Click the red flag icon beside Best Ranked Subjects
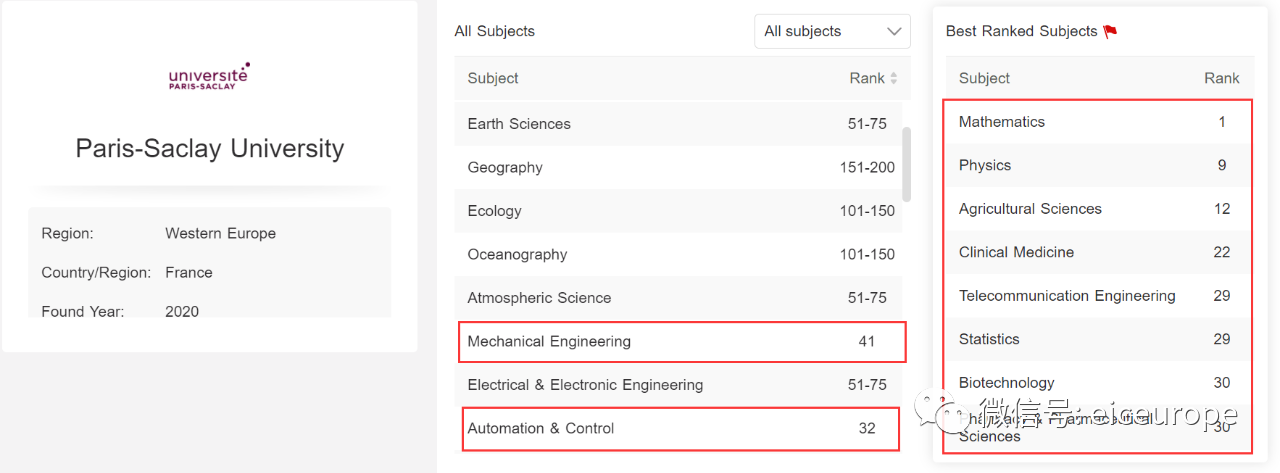Viewport: 1280px width, 473px height. (x=1110, y=31)
